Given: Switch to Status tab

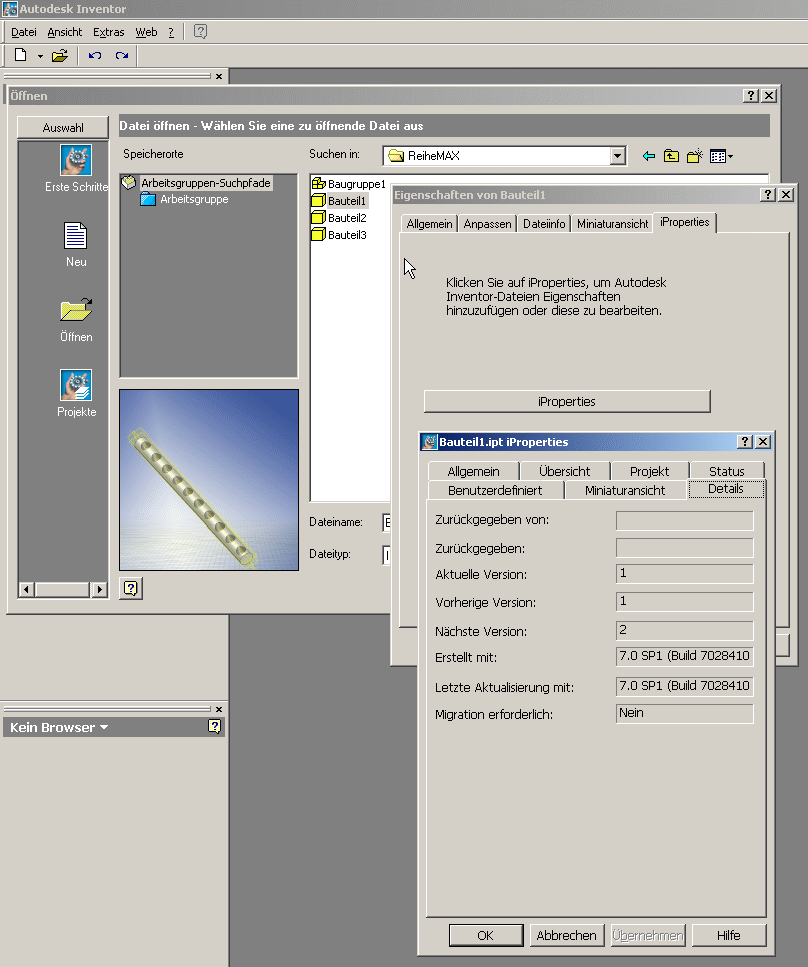Looking at the screenshot, I should [x=727, y=471].
